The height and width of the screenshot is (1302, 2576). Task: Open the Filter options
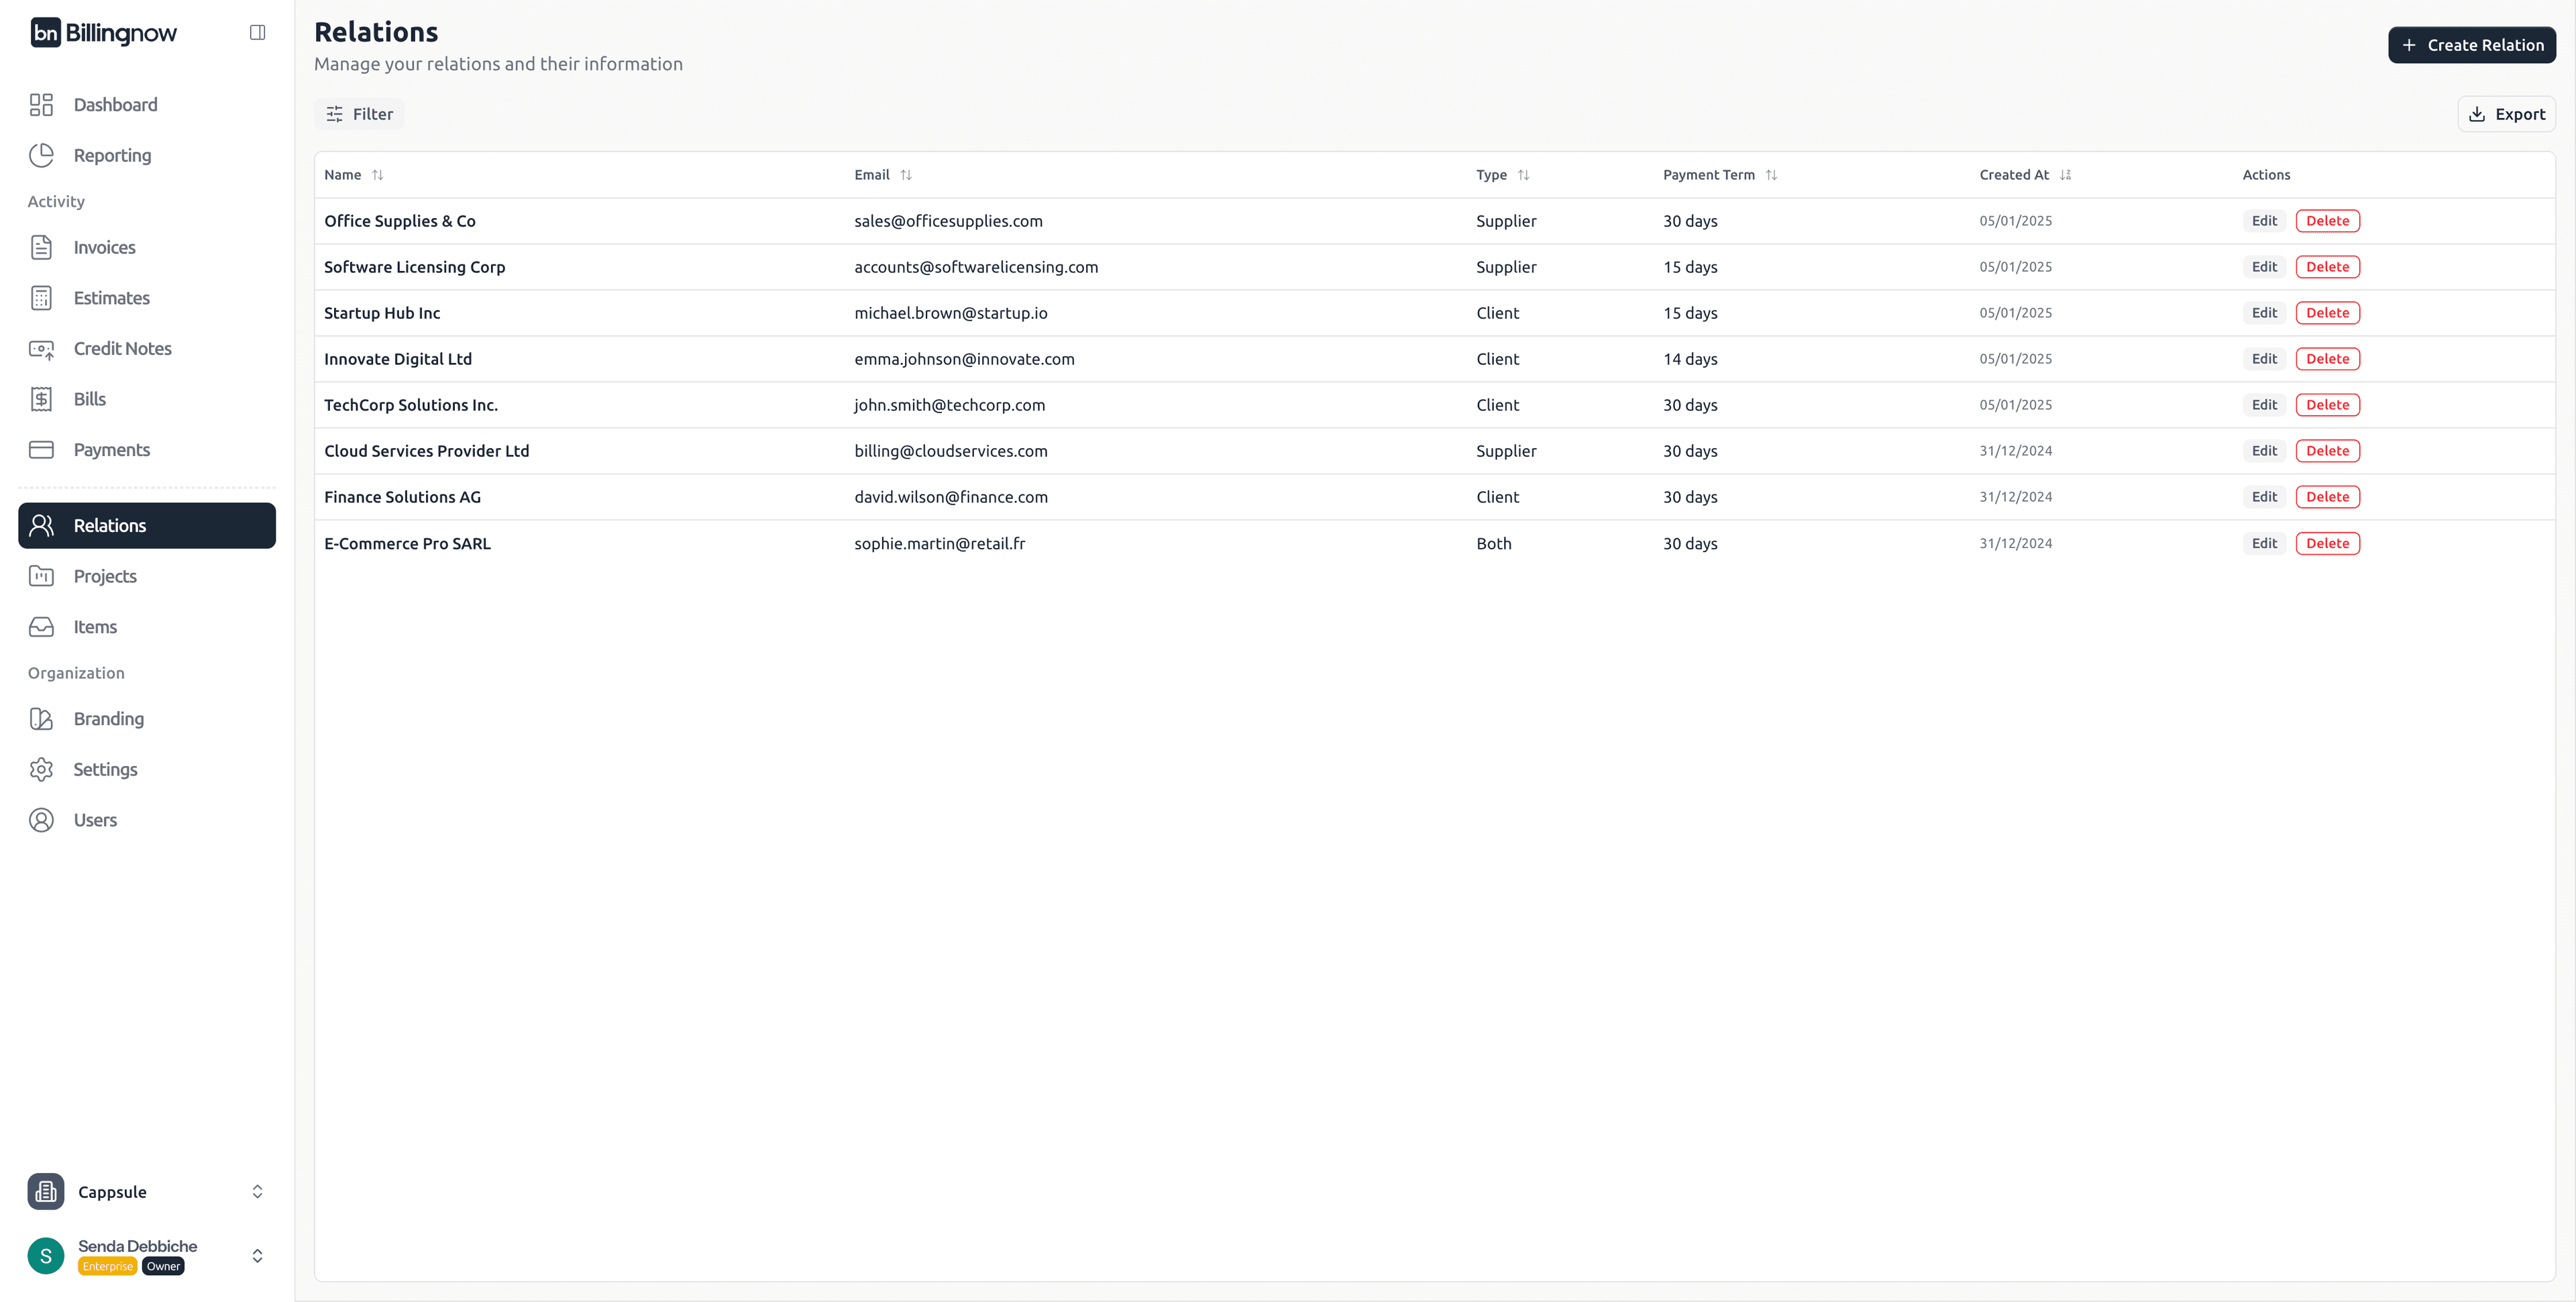(x=360, y=114)
